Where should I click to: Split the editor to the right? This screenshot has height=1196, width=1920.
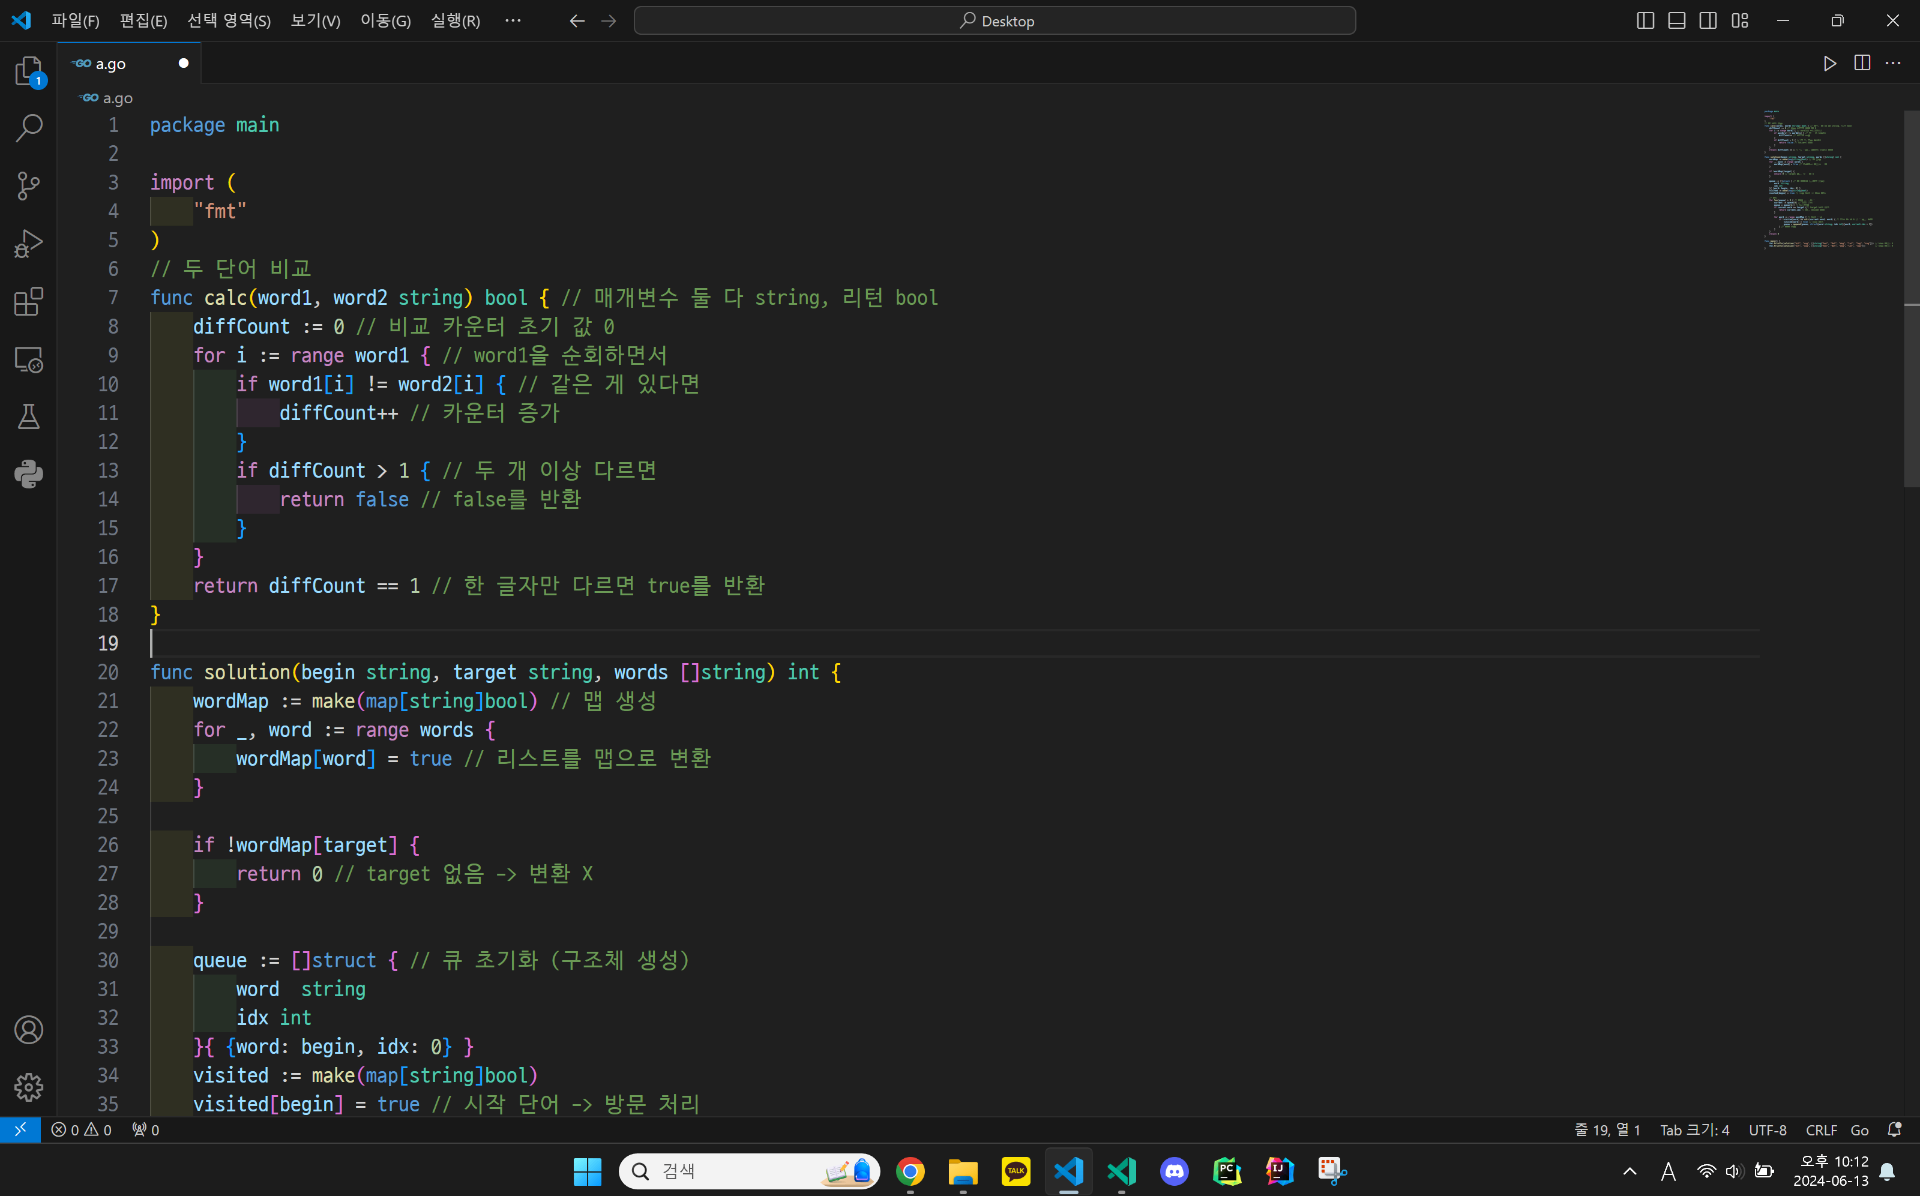point(1862,63)
